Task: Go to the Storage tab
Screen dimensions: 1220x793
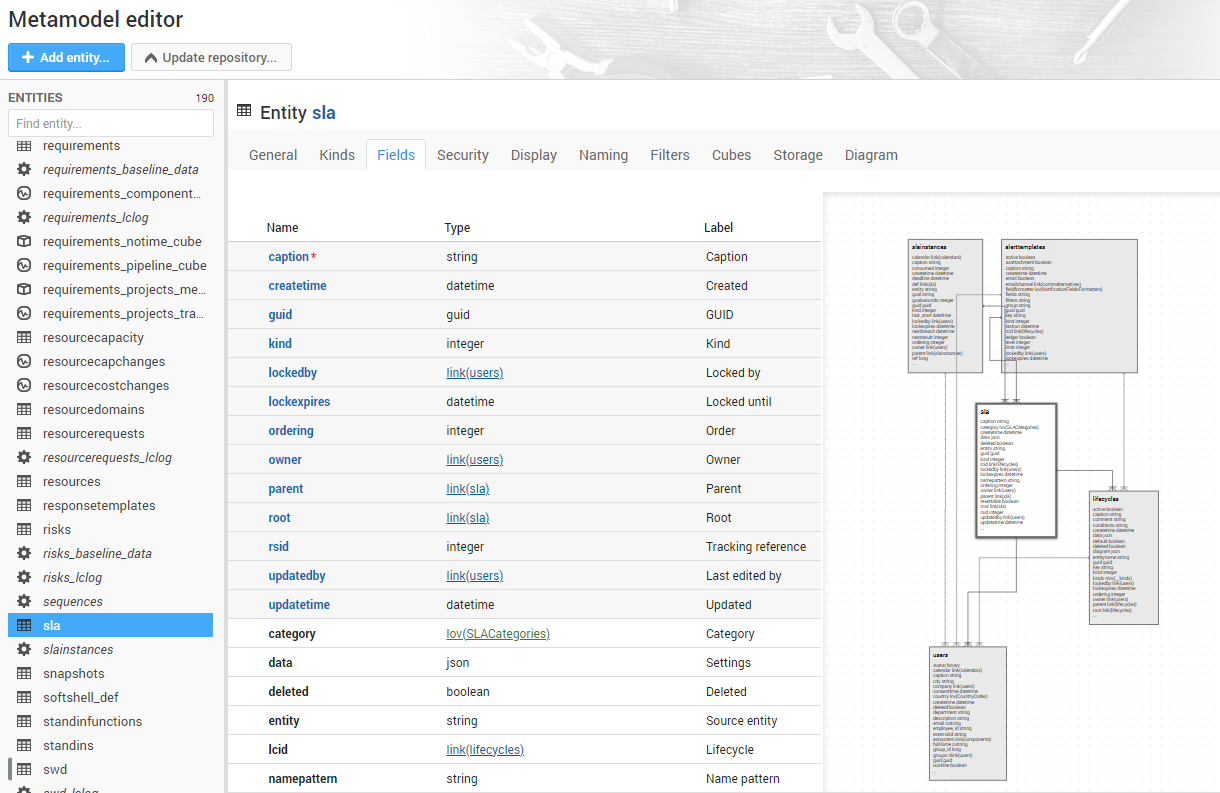Action: tap(798, 155)
